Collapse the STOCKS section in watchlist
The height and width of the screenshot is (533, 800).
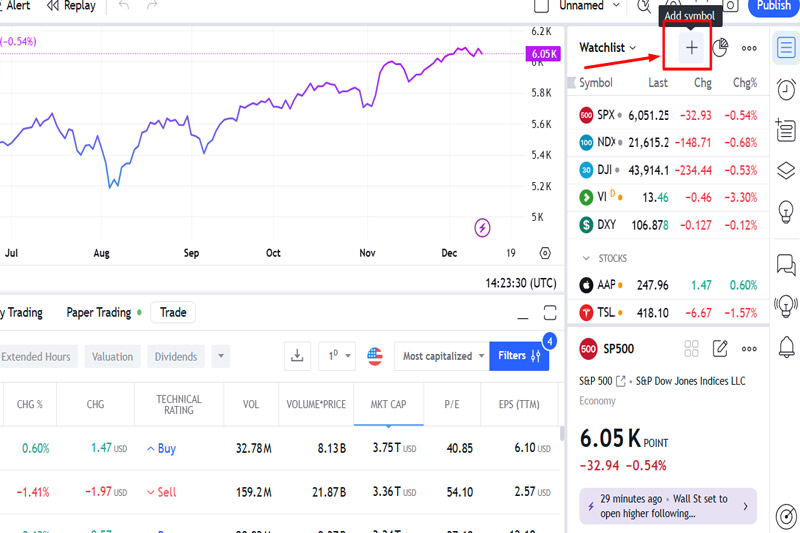(585, 258)
